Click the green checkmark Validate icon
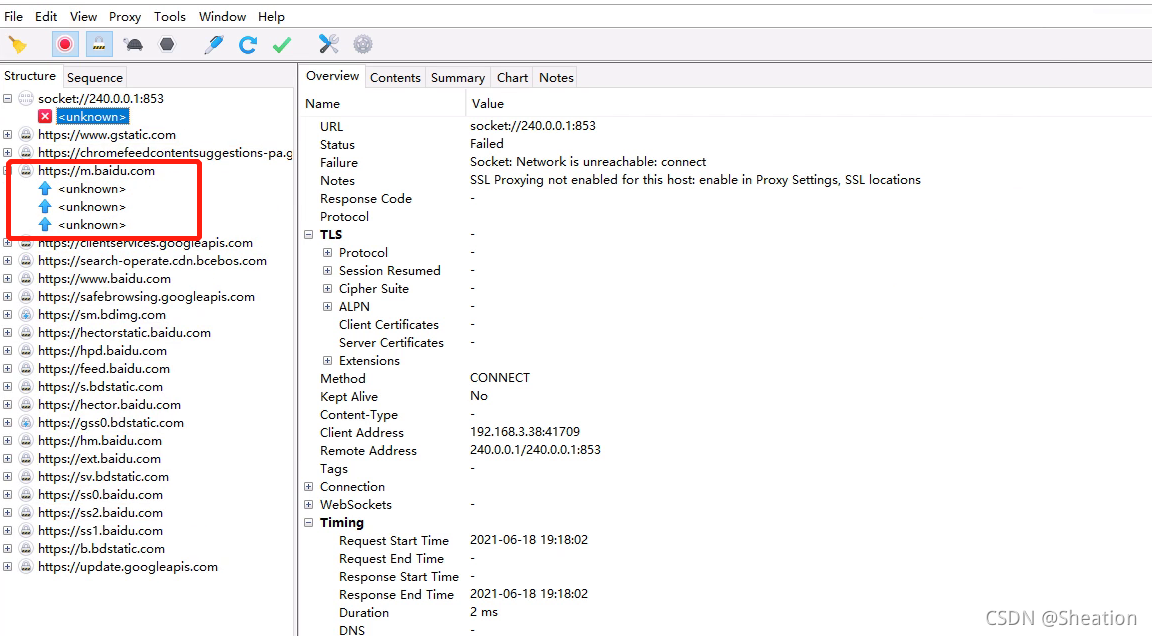The height and width of the screenshot is (636, 1152). 281,45
